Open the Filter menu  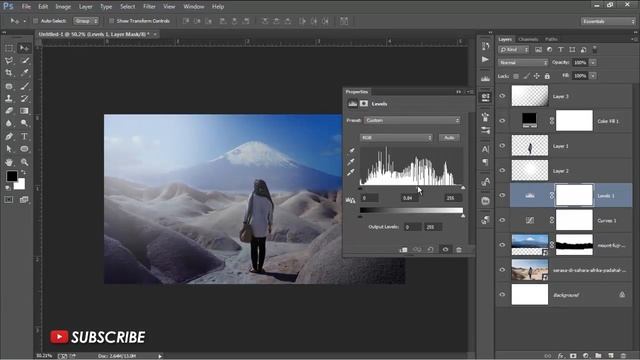click(149, 7)
